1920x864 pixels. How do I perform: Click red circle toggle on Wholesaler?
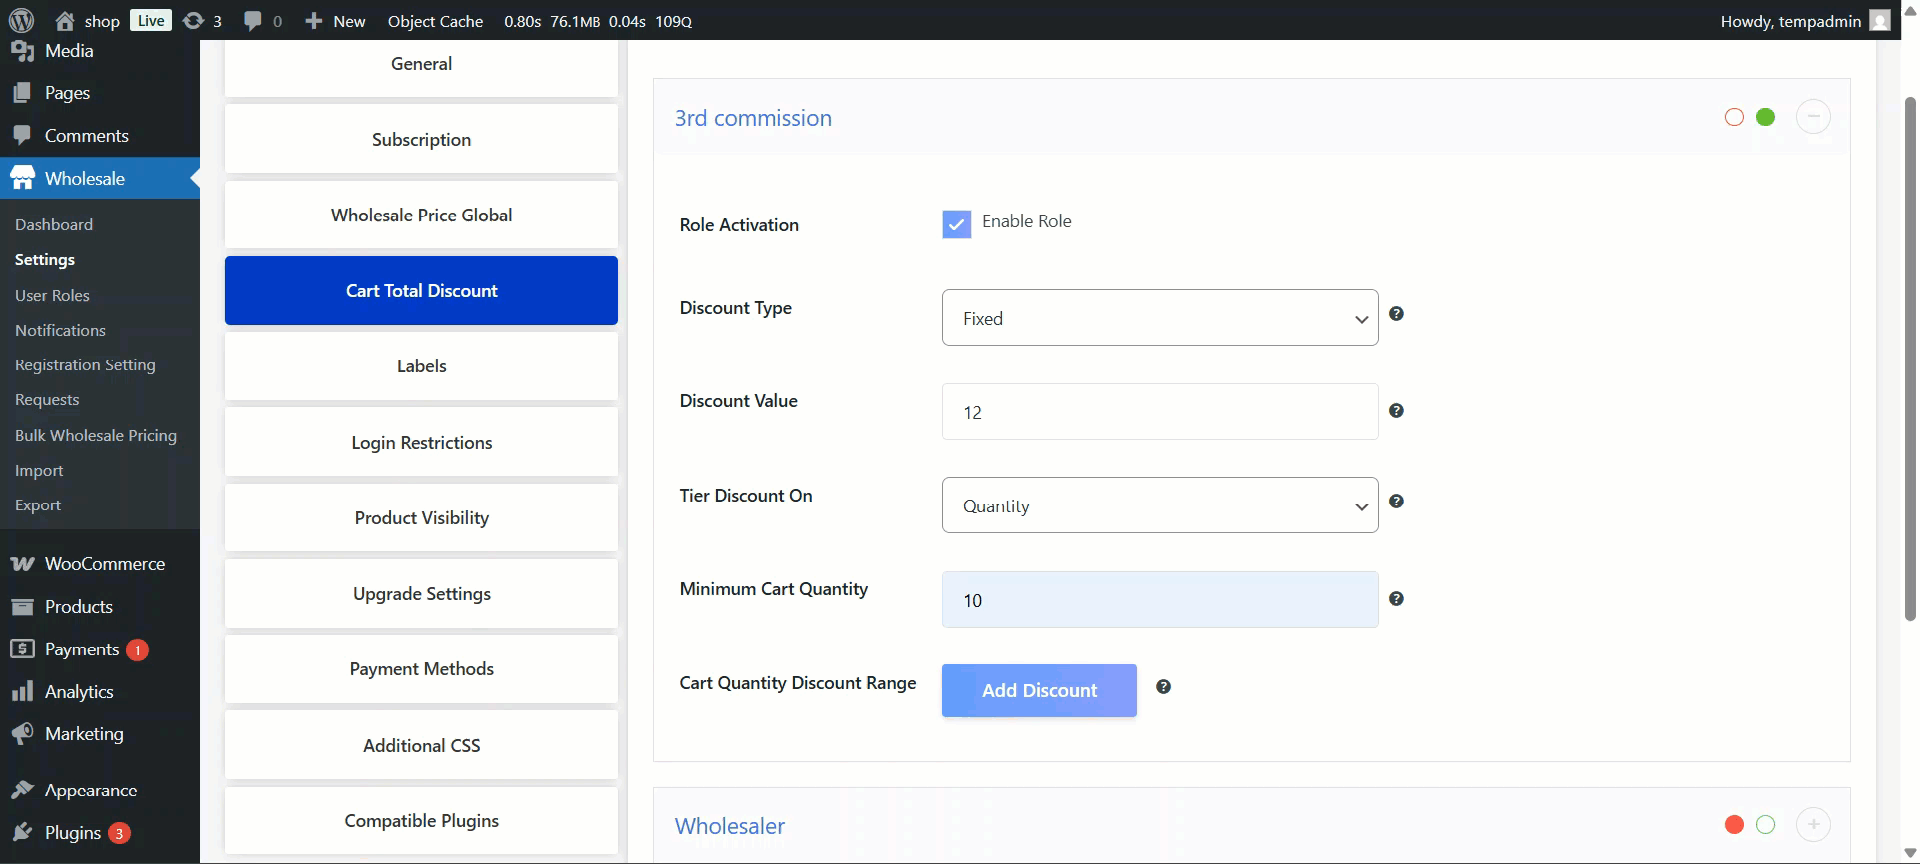tap(1735, 825)
